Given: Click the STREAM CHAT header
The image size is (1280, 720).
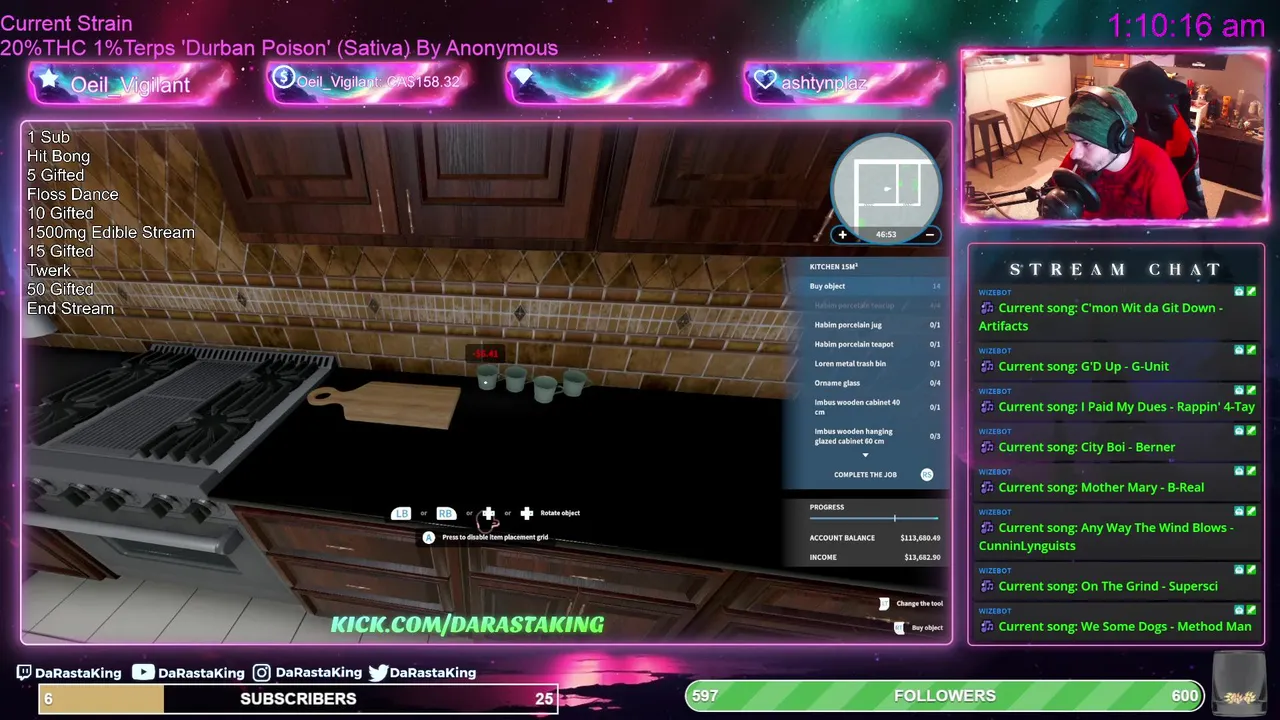Looking at the screenshot, I should click(x=1115, y=270).
